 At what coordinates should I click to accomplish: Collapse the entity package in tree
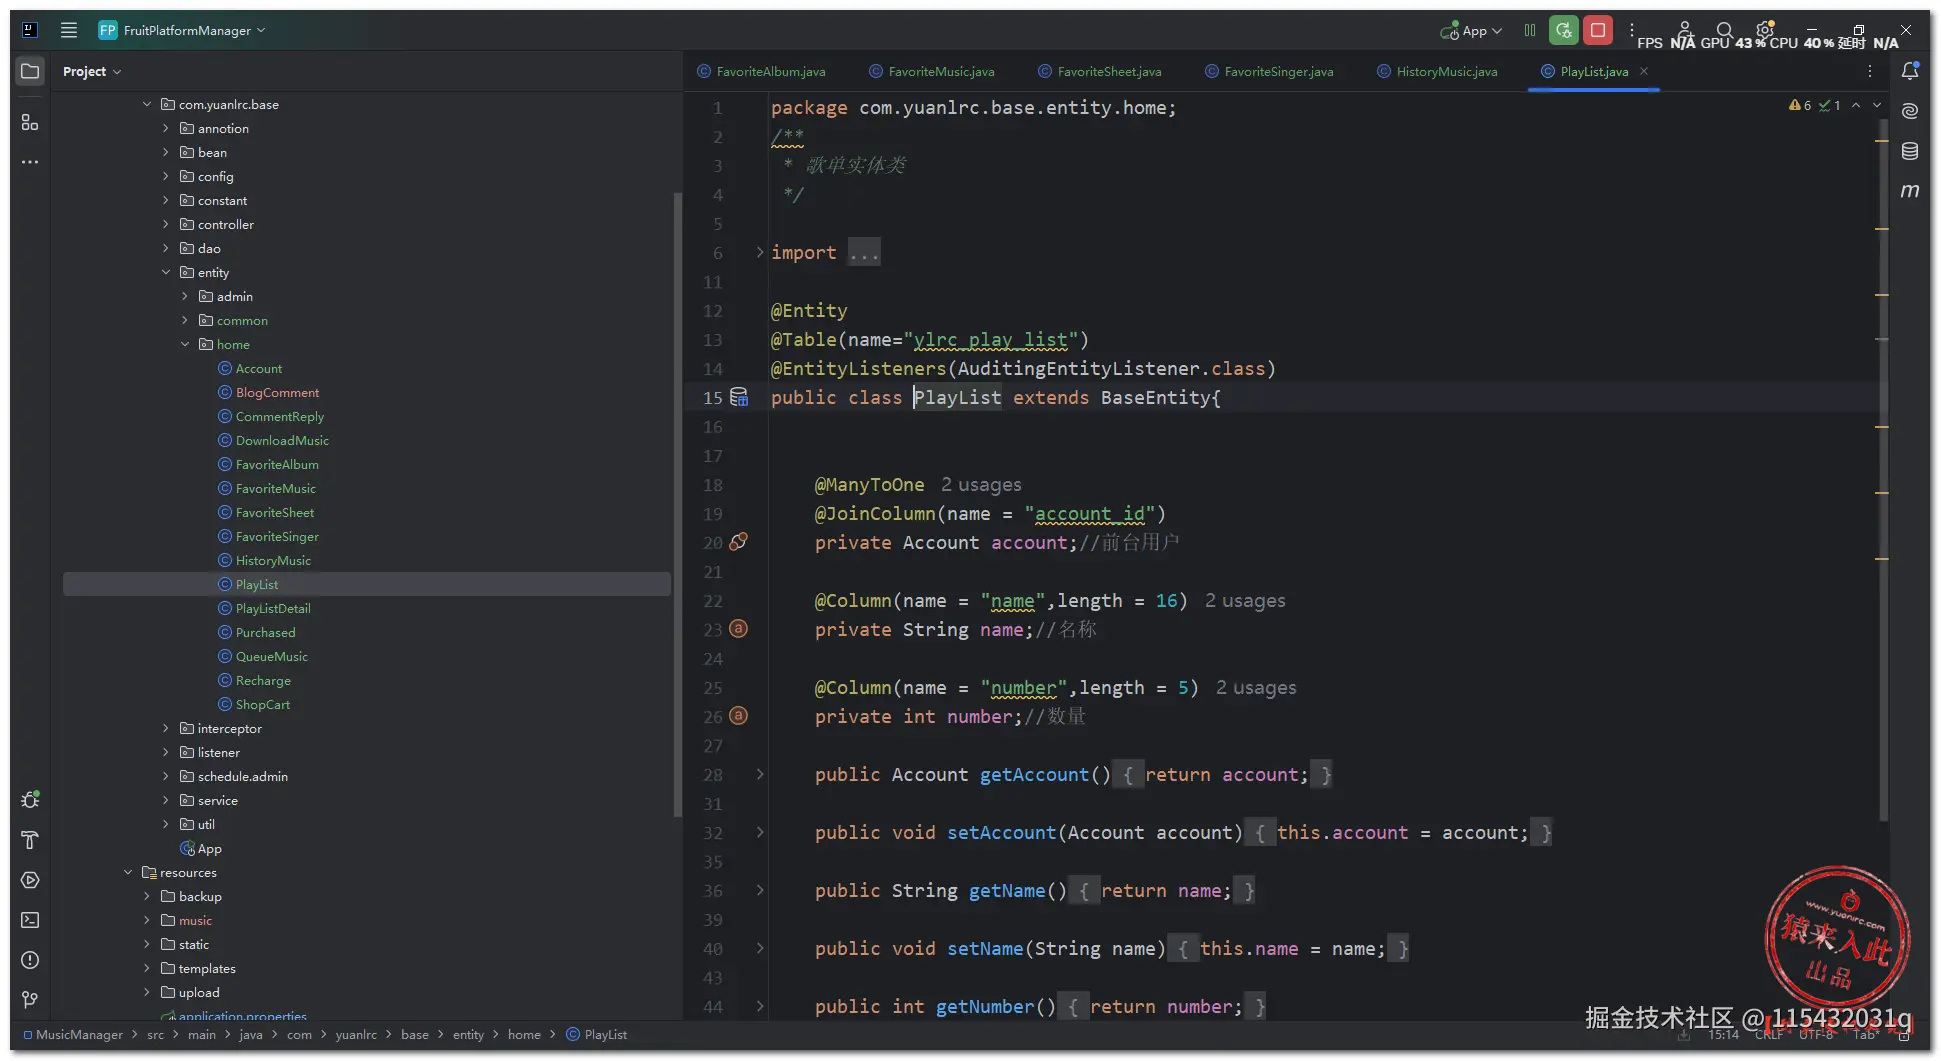[x=166, y=272]
